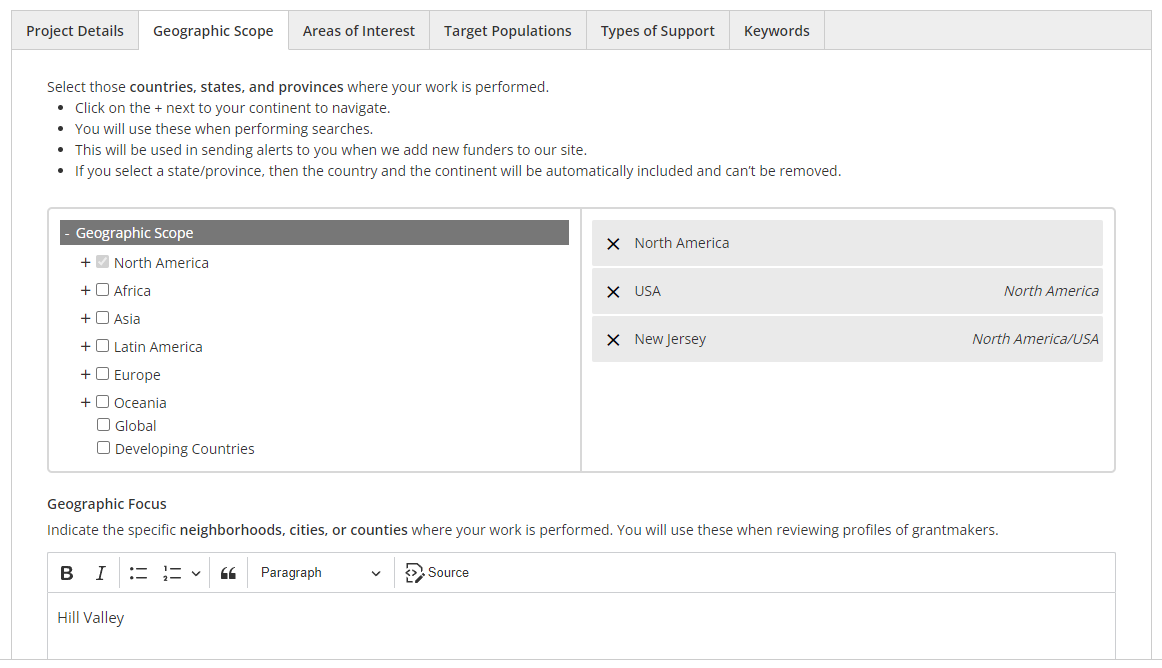Insert a bulleted list
This screenshot has height=668, width=1162.
click(x=138, y=573)
